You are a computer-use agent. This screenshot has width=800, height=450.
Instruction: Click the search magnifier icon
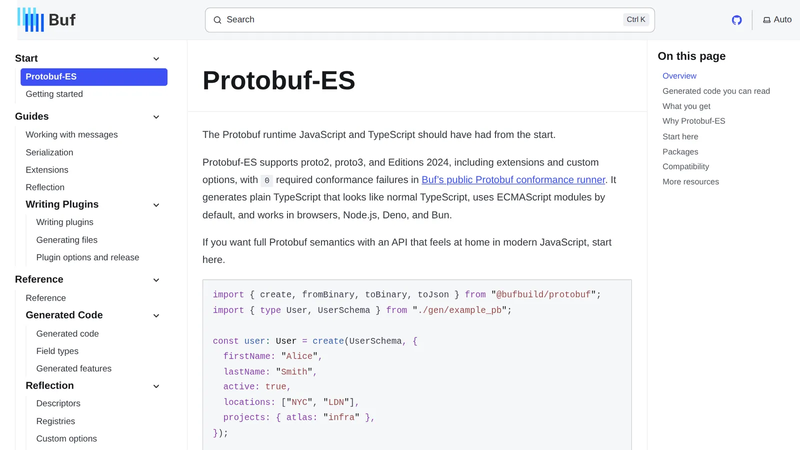[x=217, y=20]
